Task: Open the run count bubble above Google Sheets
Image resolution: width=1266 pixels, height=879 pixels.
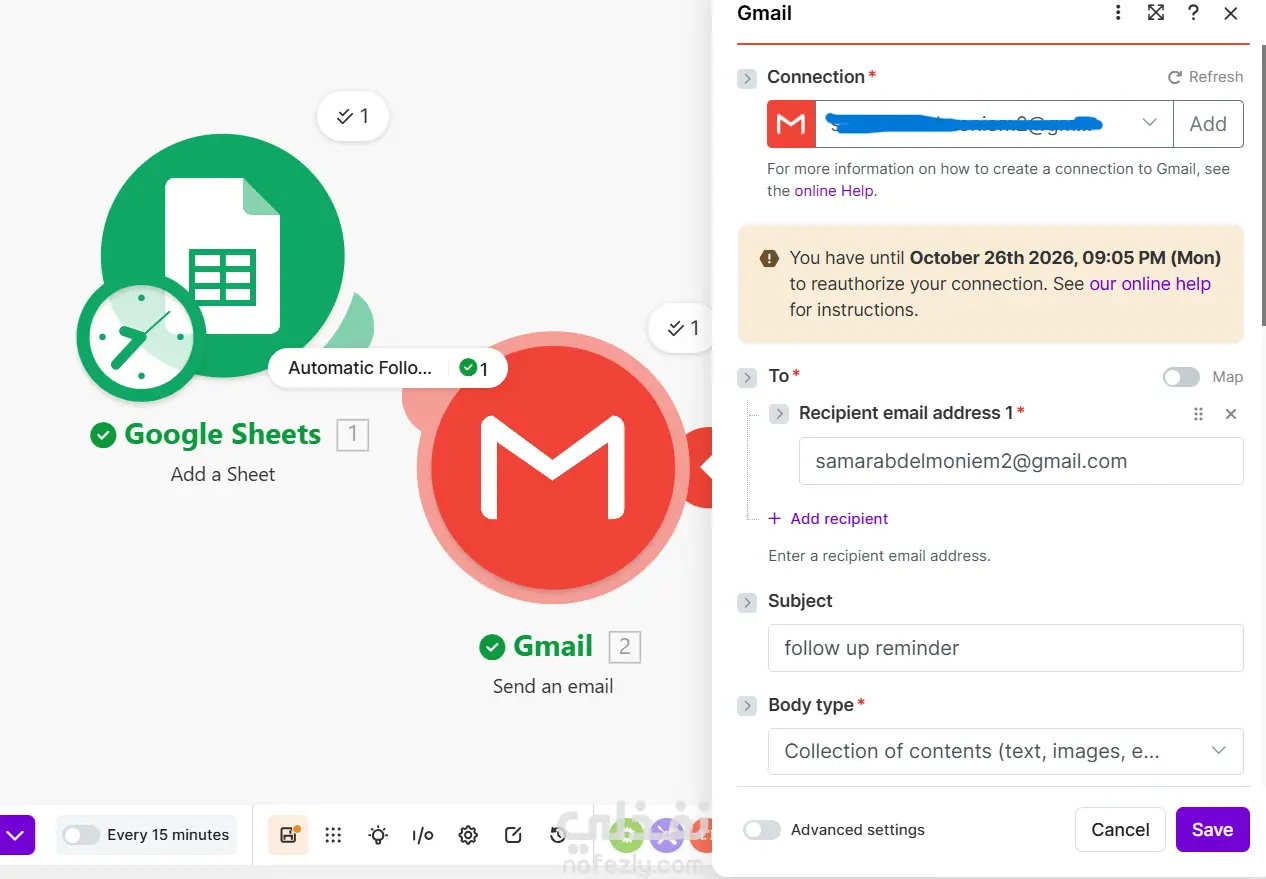Action: click(353, 117)
